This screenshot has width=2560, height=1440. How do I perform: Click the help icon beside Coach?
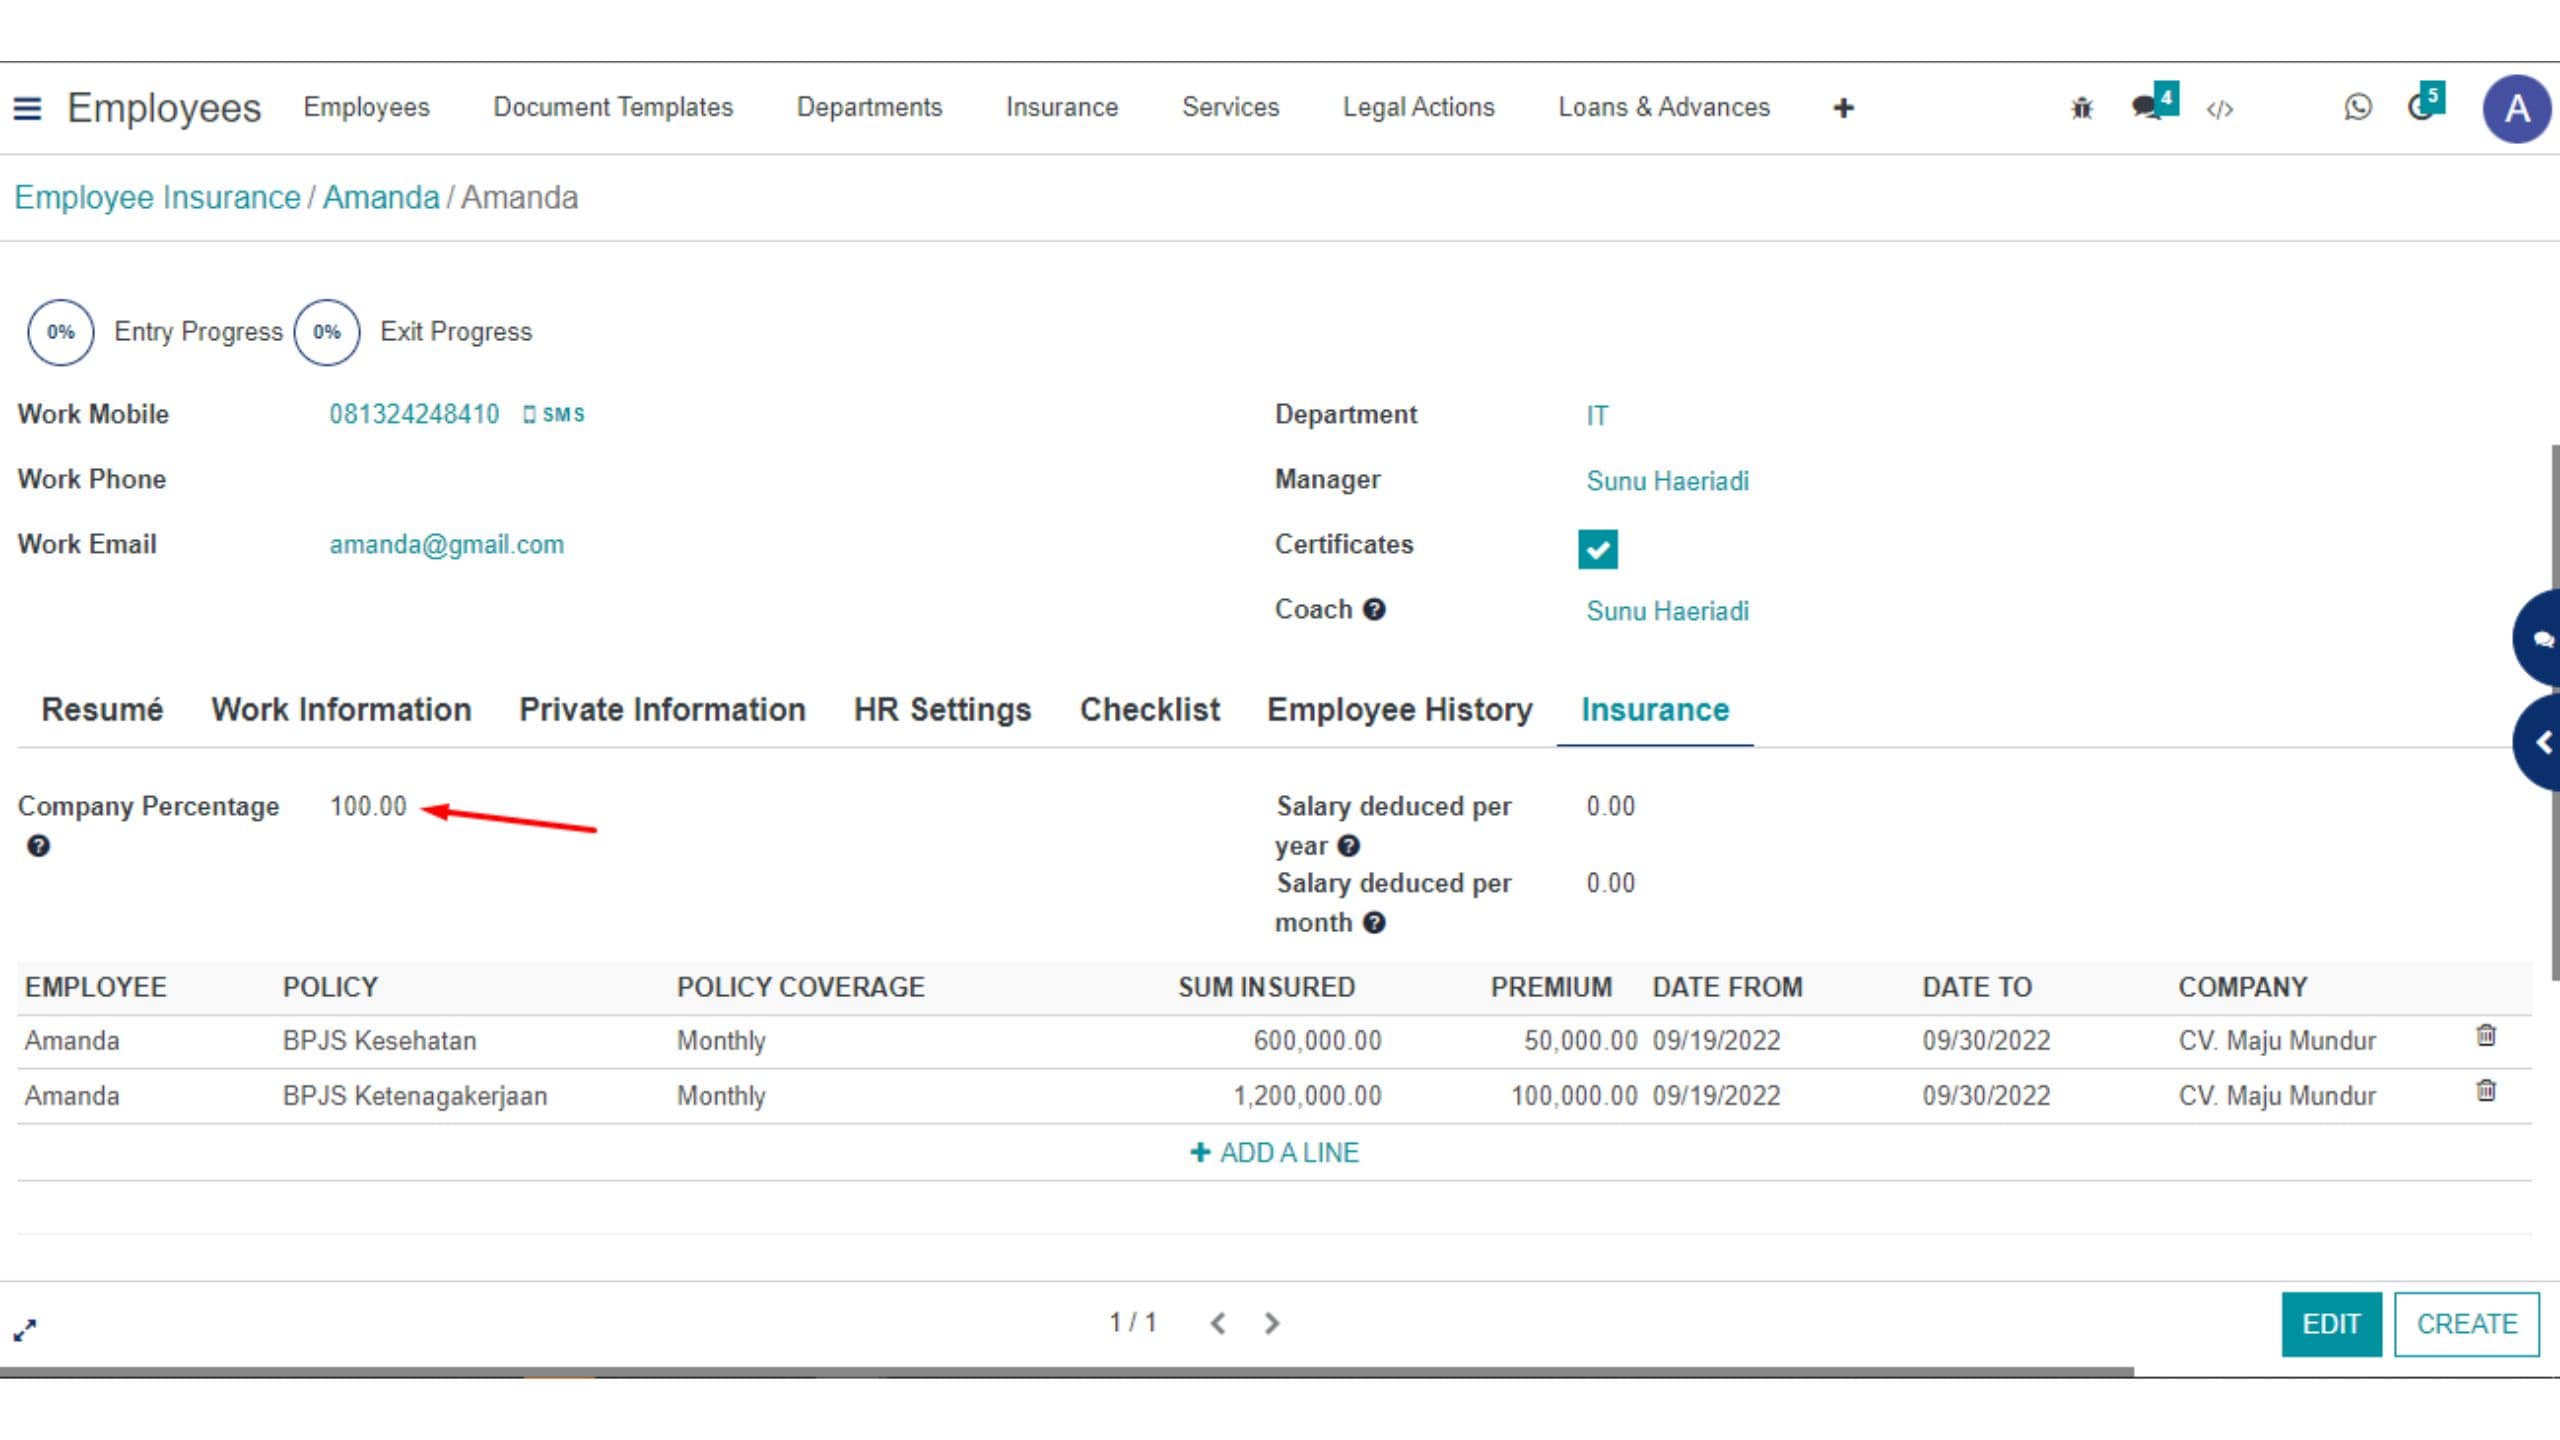pyautogui.click(x=1374, y=609)
